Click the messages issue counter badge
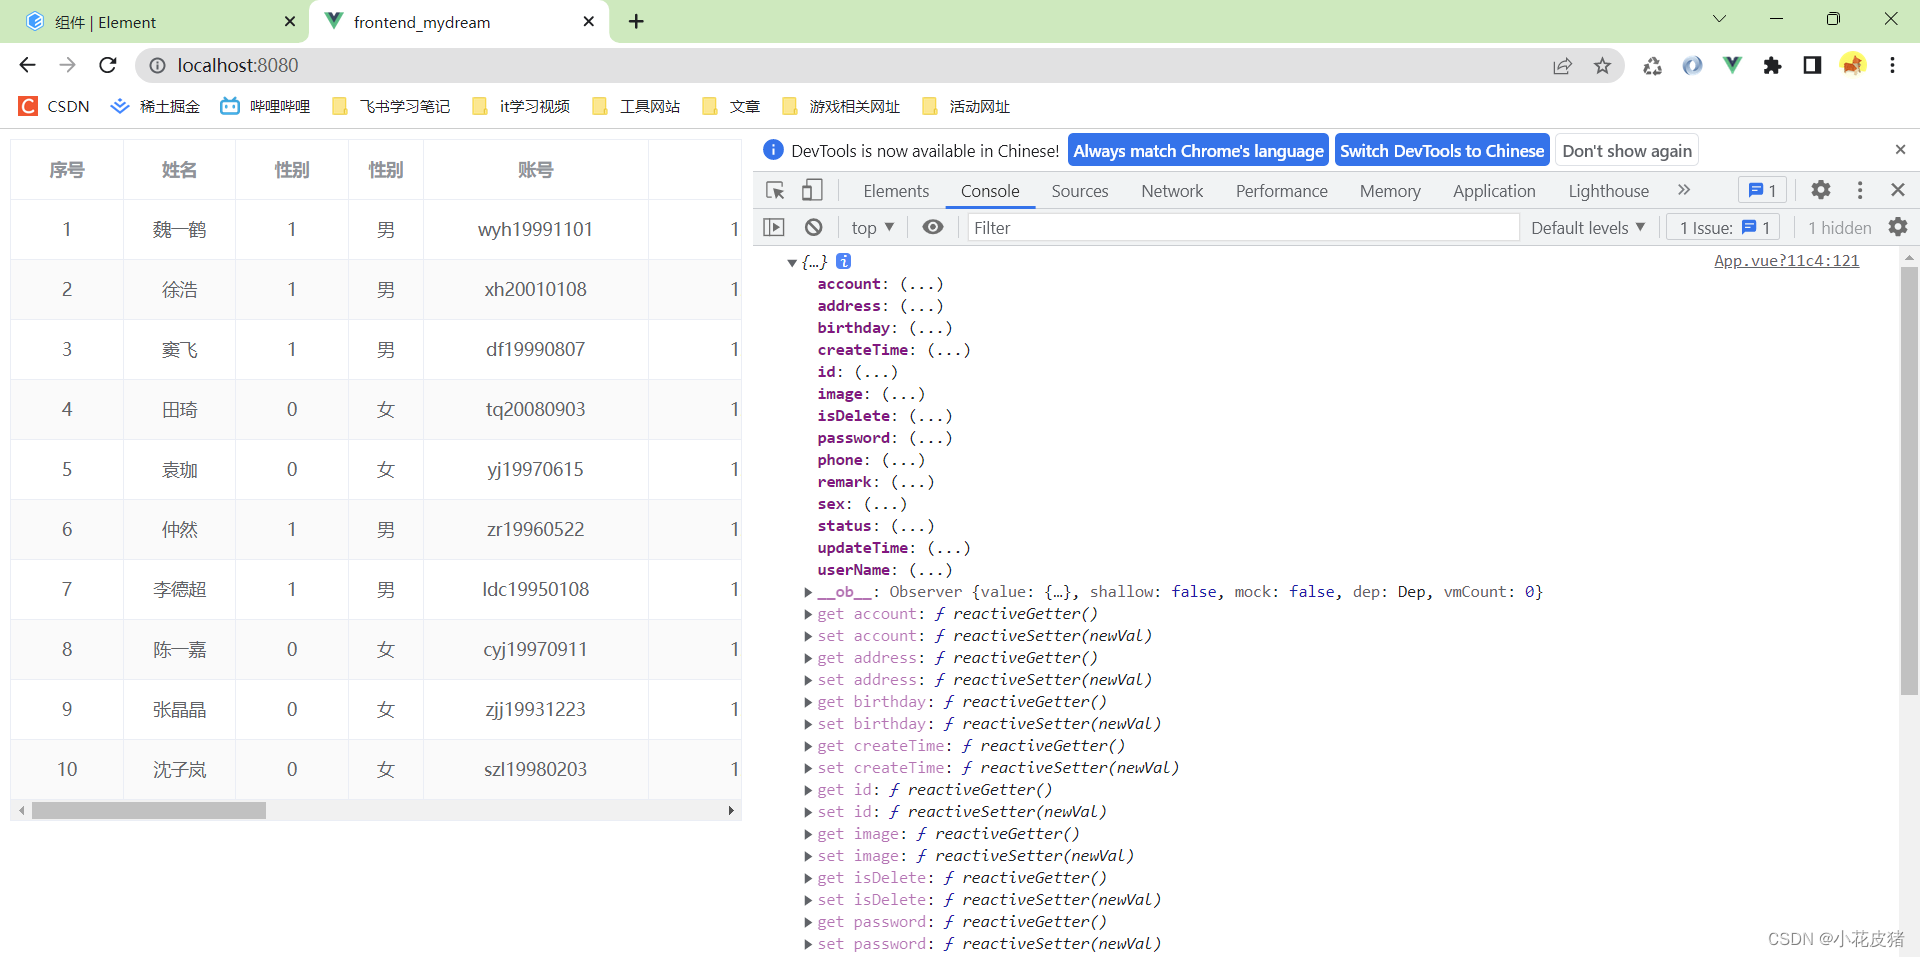Screen dimensions: 1920x957 pyautogui.click(x=1762, y=190)
